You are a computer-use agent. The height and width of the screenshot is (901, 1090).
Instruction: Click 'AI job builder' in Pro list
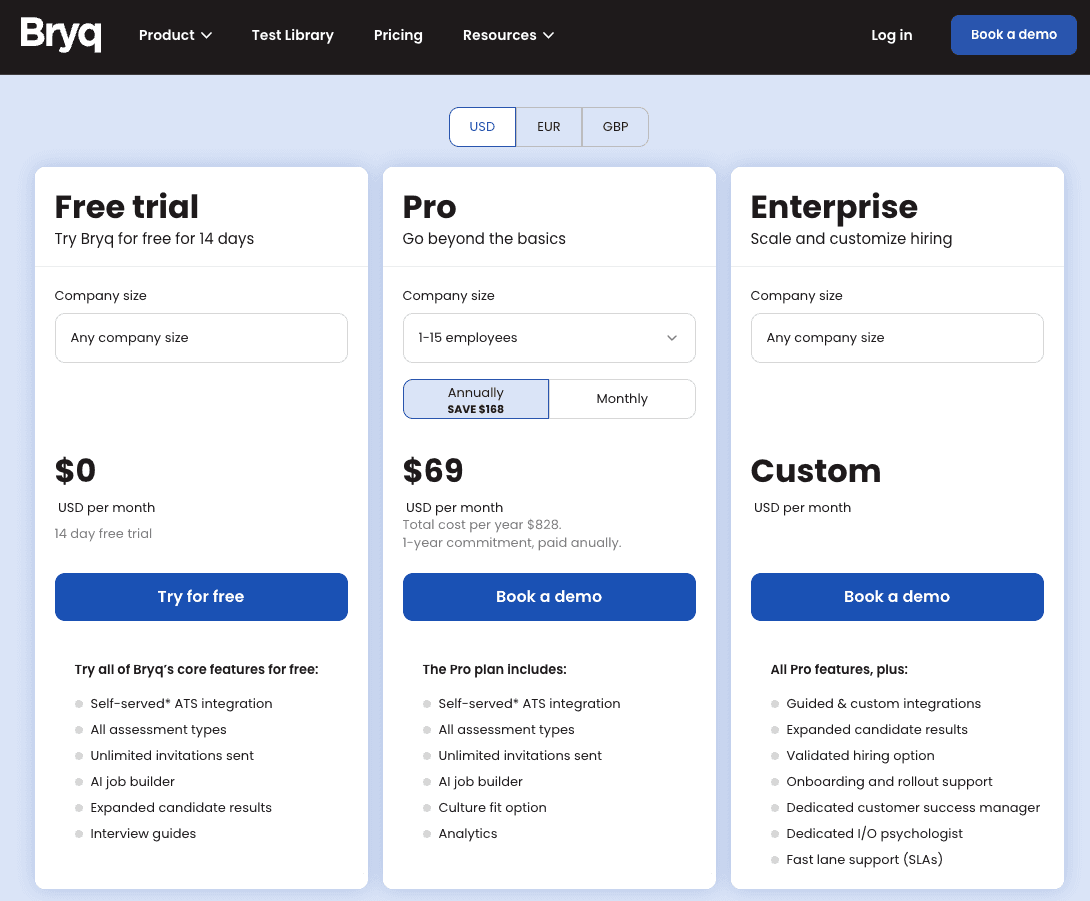(480, 781)
